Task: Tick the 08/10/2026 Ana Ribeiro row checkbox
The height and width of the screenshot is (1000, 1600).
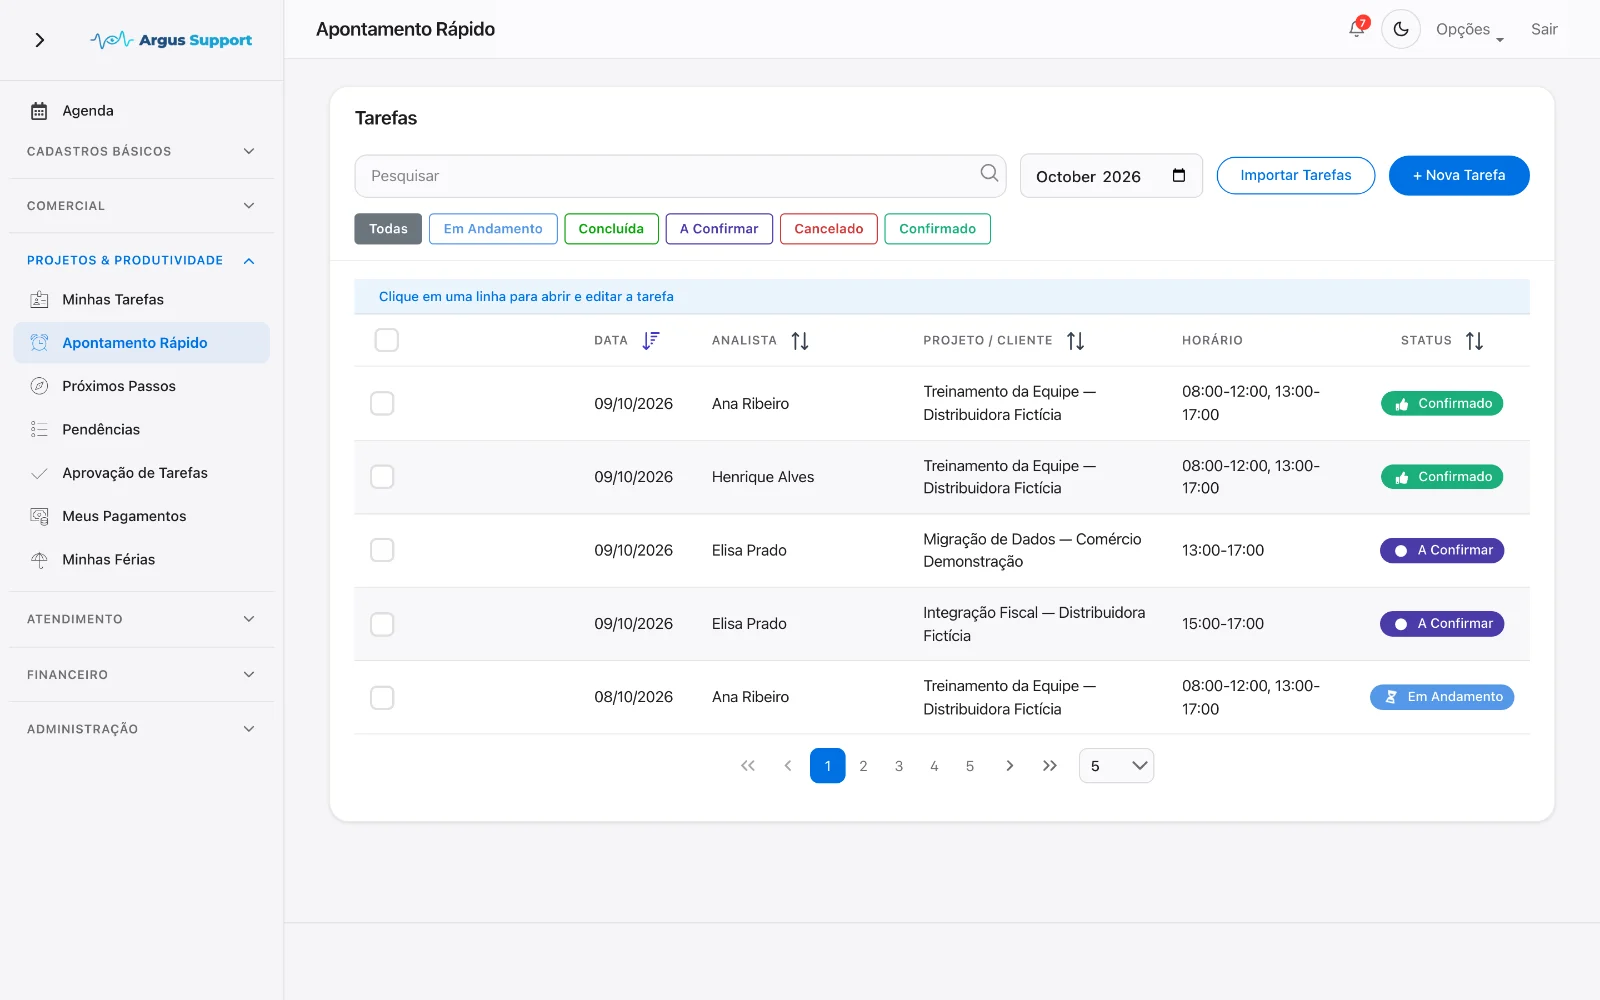Action: tap(382, 697)
